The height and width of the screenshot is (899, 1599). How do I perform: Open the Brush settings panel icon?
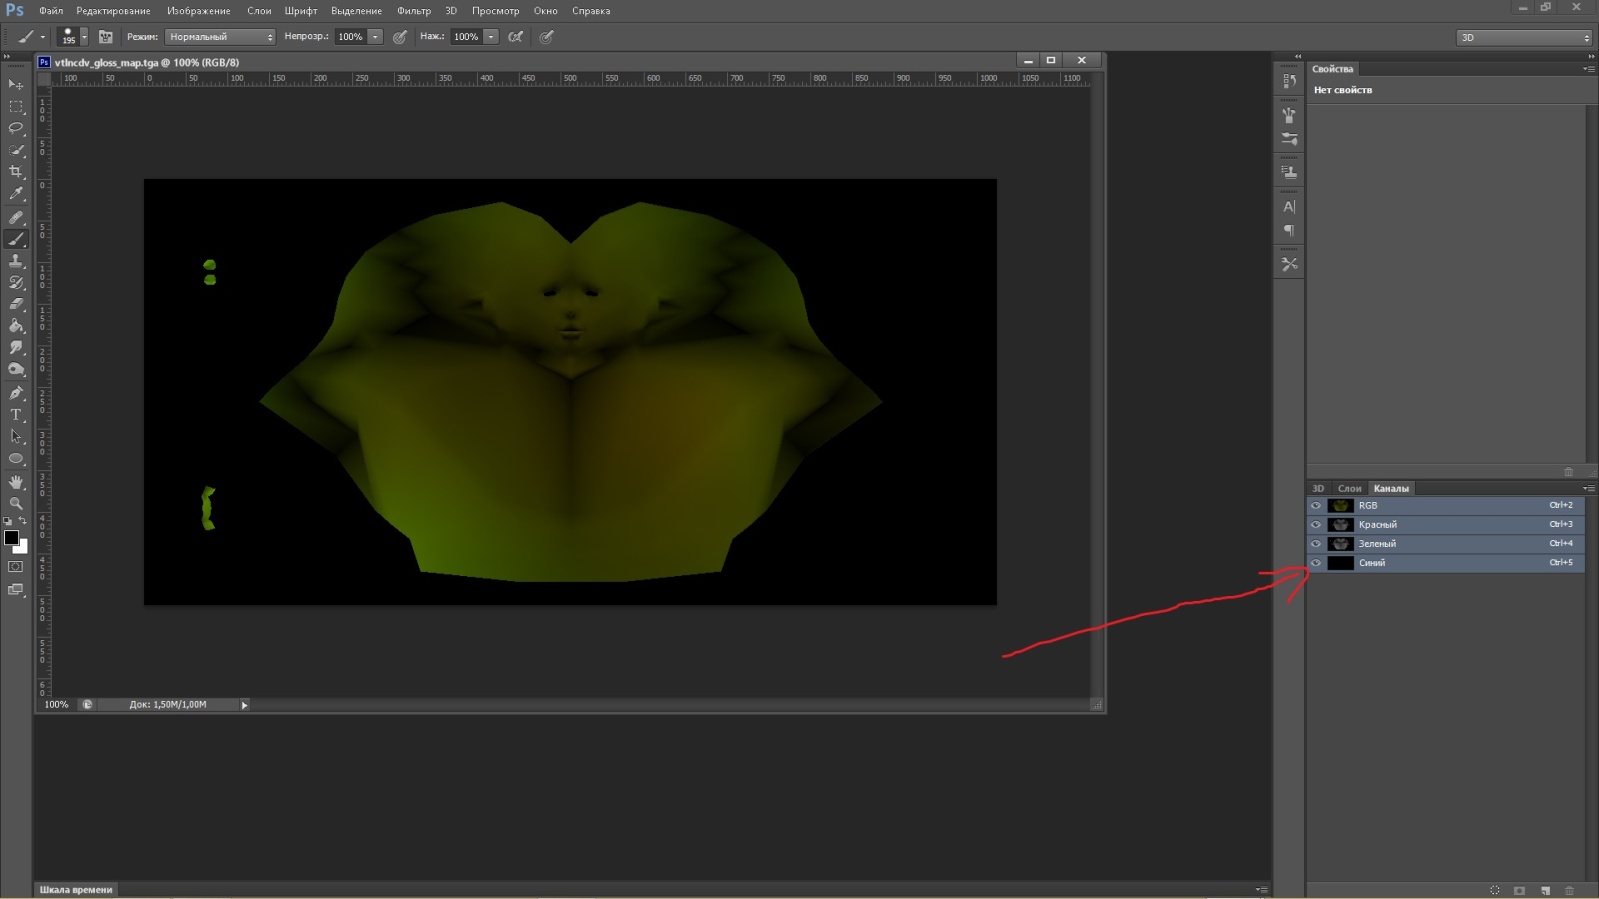[1289, 139]
